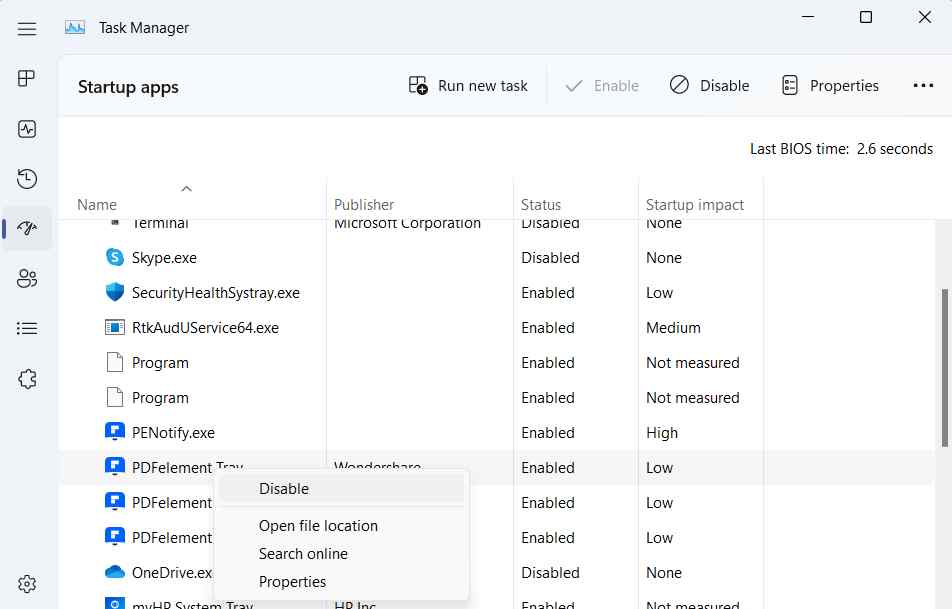Open the App history page in sidebar
952x609 pixels.
[27, 179]
